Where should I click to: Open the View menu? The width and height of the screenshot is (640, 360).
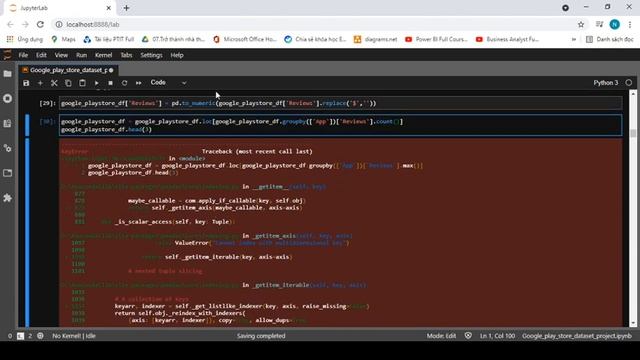[x=61, y=55]
